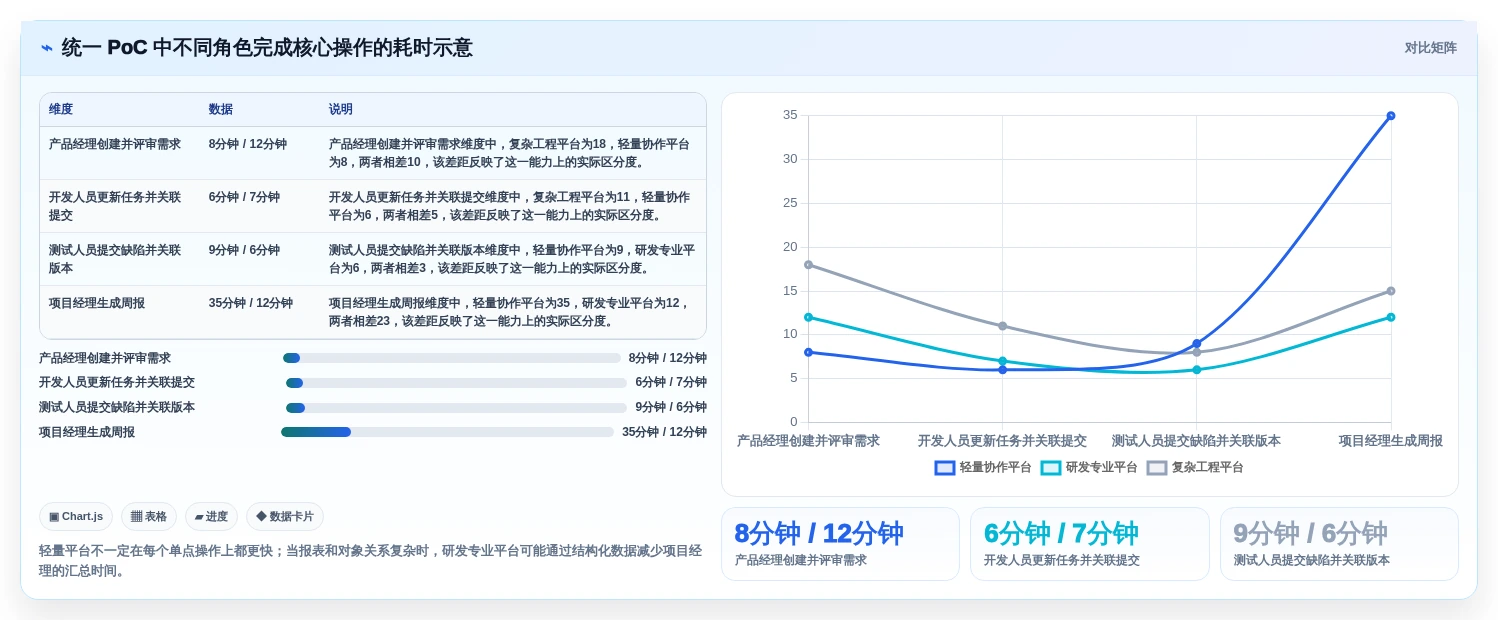The width and height of the screenshot is (1498, 620).
Task: Click the gray 11 data point at 开发人员更新任务
Action: click(1002, 326)
